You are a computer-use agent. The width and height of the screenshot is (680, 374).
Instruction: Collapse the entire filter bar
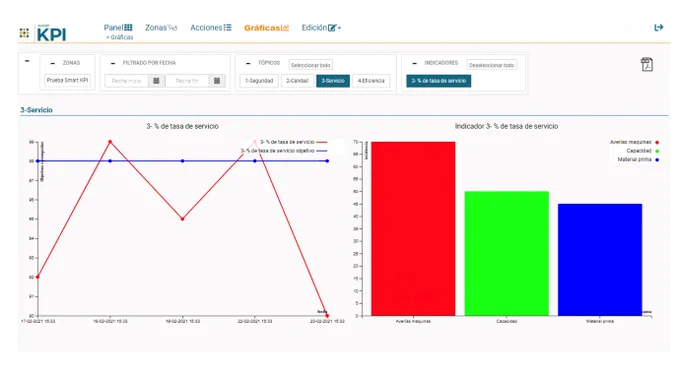[27, 61]
